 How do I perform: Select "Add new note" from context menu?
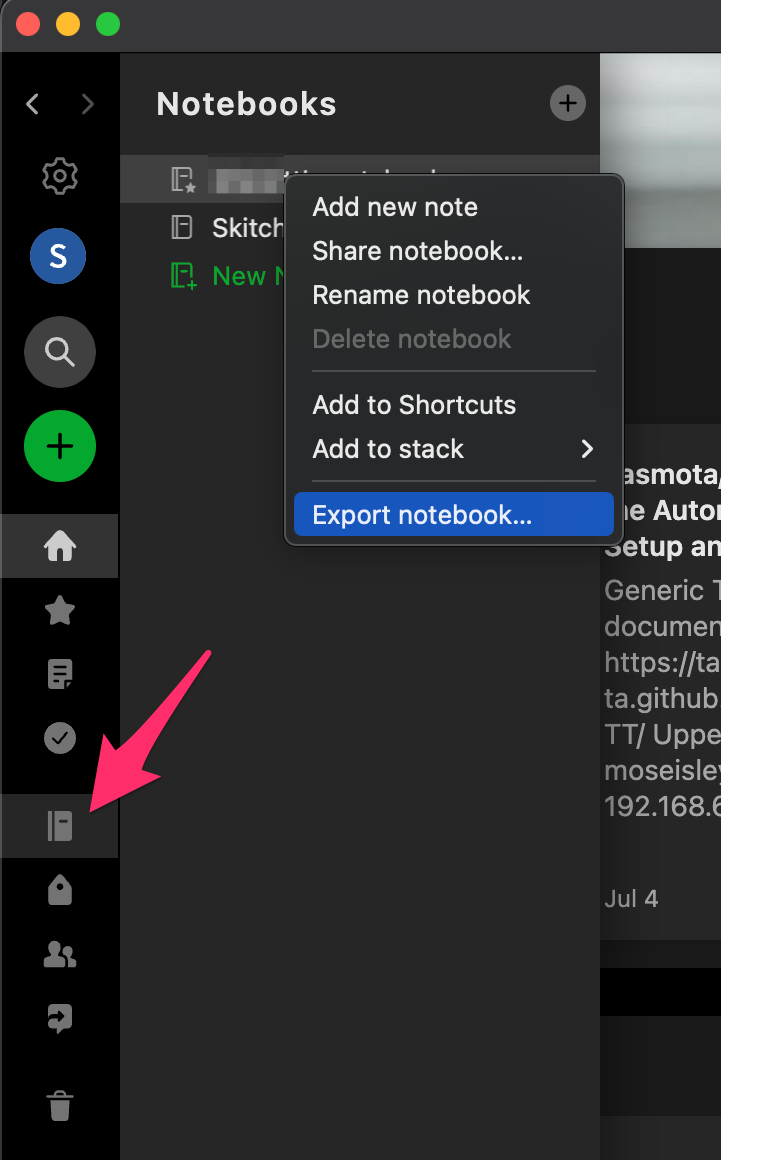pyautogui.click(x=395, y=207)
